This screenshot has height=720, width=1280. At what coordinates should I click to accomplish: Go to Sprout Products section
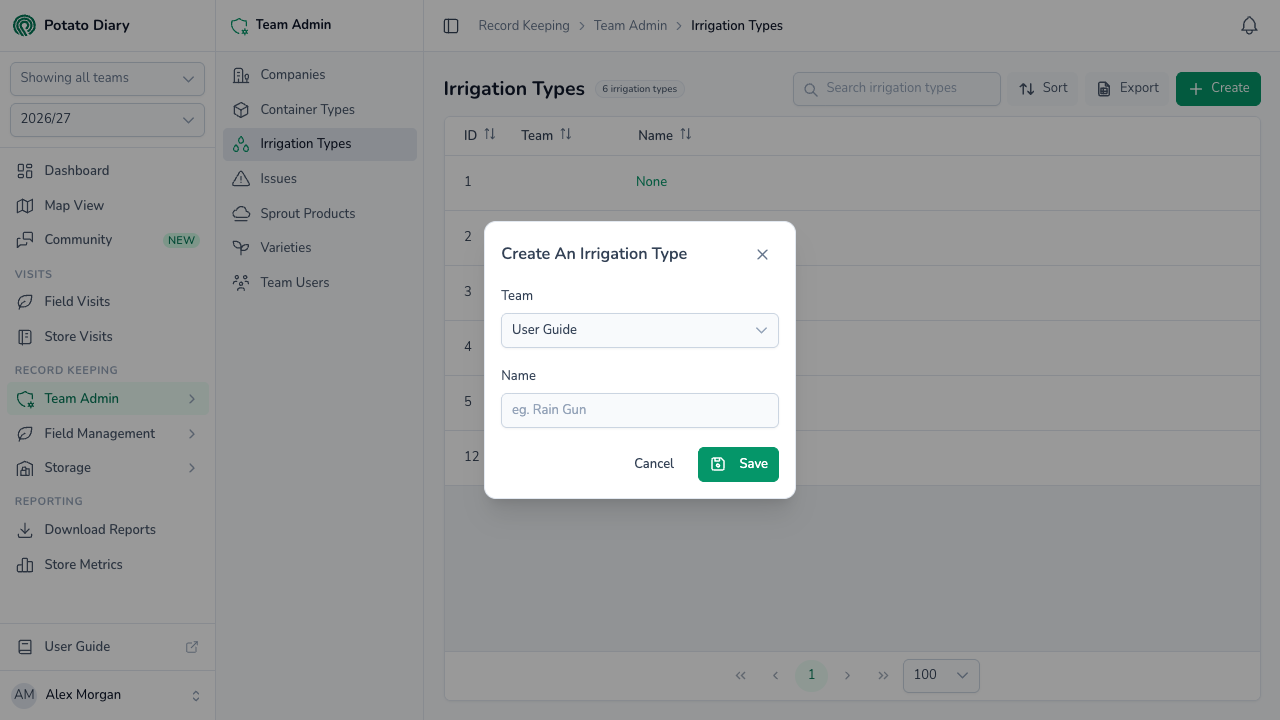[x=320, y=214]
